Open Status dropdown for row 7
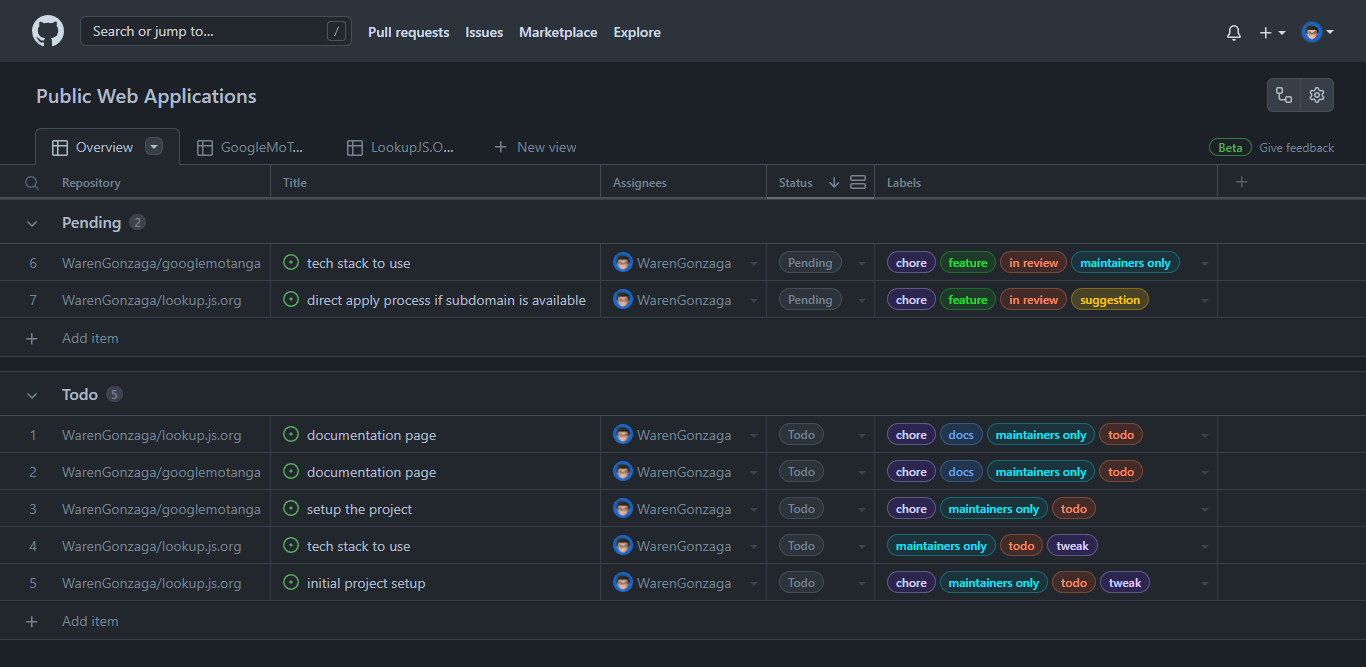The width and height of the screenshot is (1366, 667). coord(861,301)
